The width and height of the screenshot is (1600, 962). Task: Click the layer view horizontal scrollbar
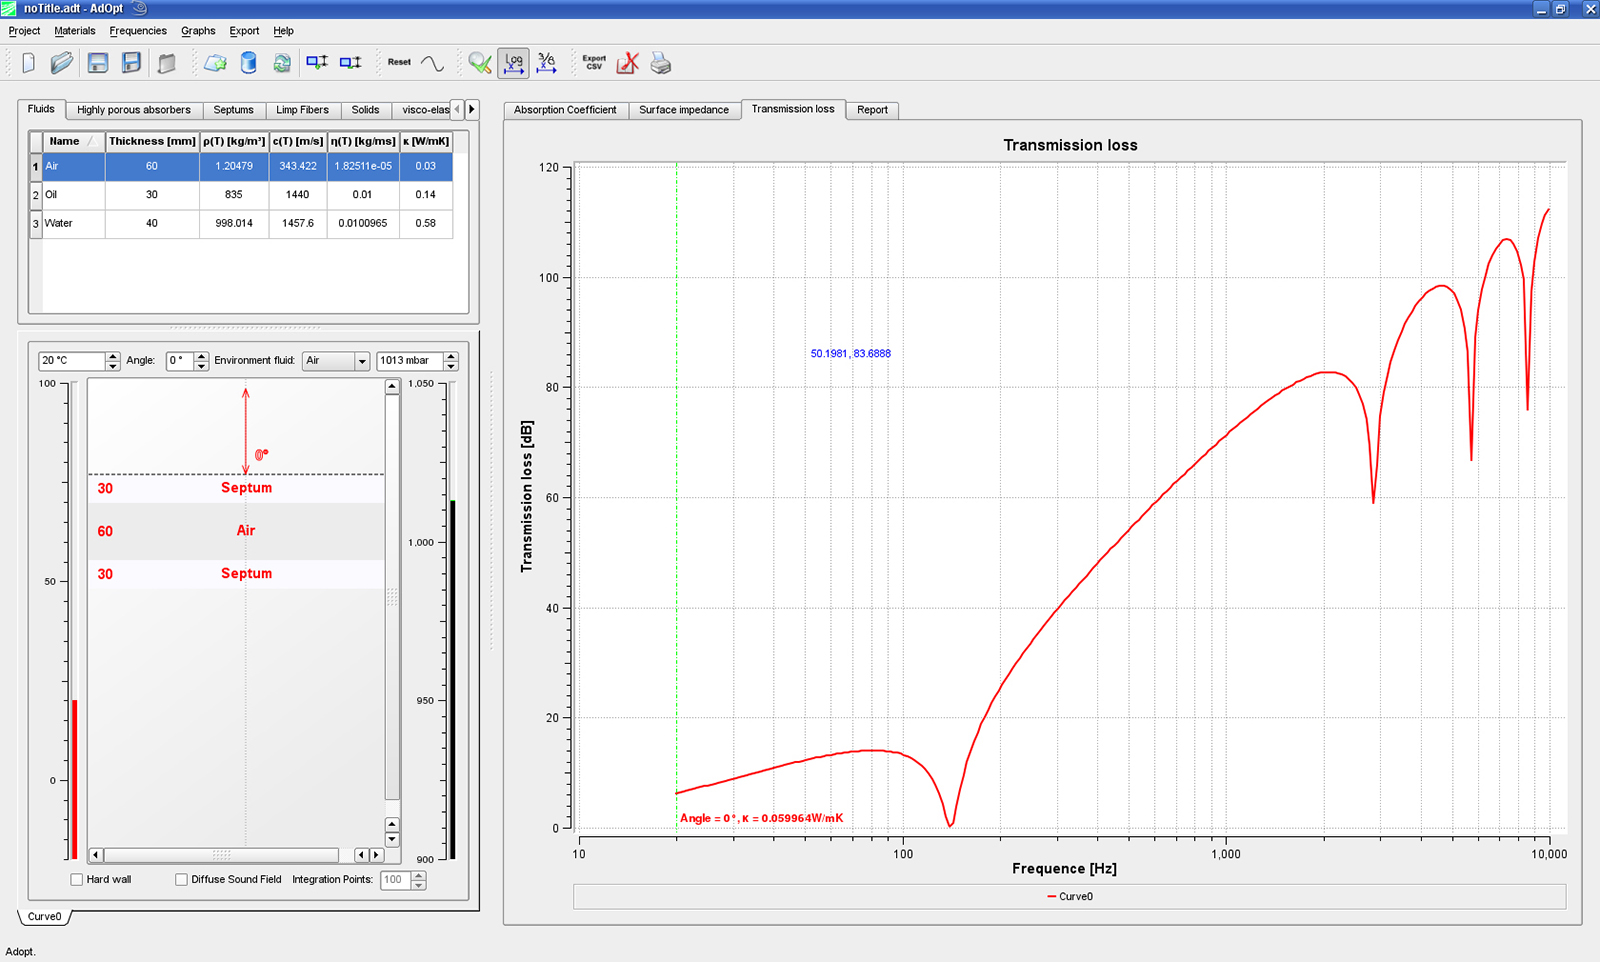(222, 855)
